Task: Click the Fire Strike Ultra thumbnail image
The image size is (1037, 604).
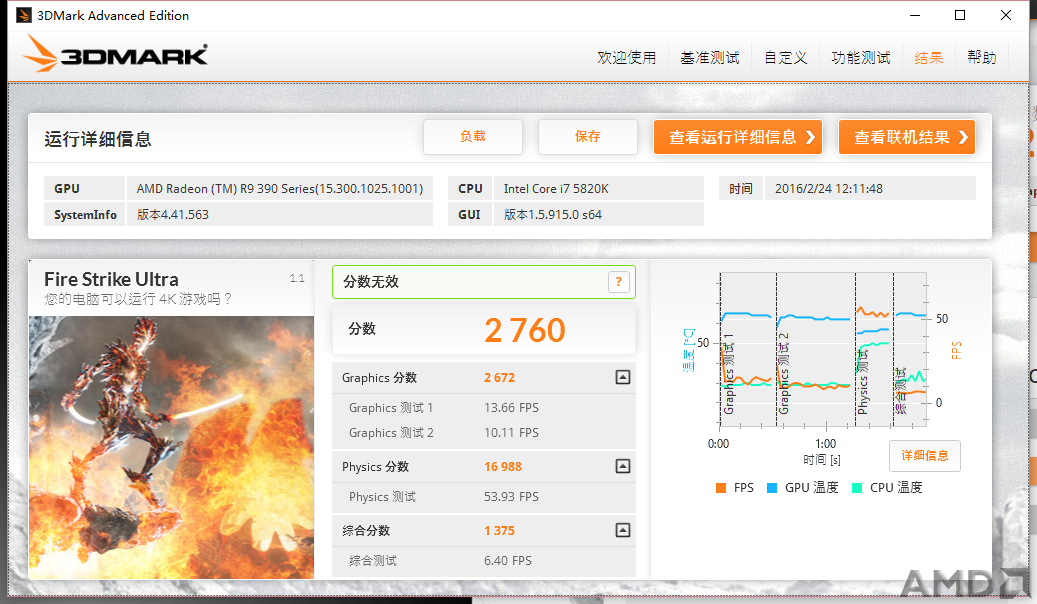Action: coord(171,447)
